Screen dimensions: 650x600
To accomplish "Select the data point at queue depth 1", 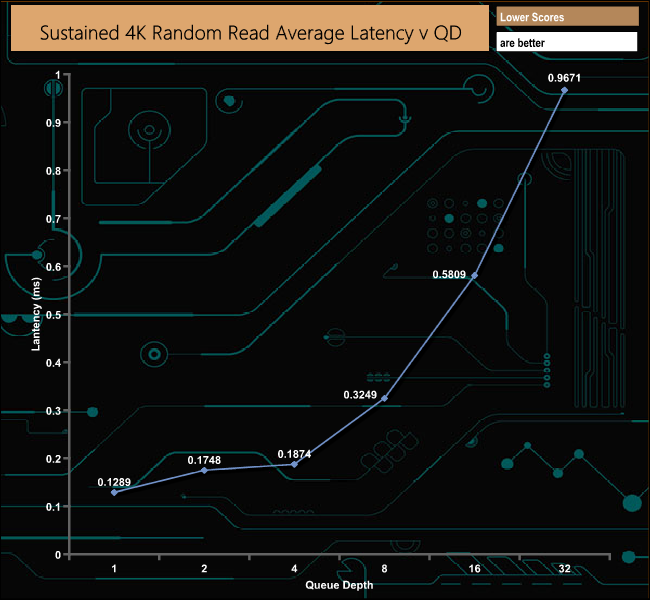I will [114, 492].
